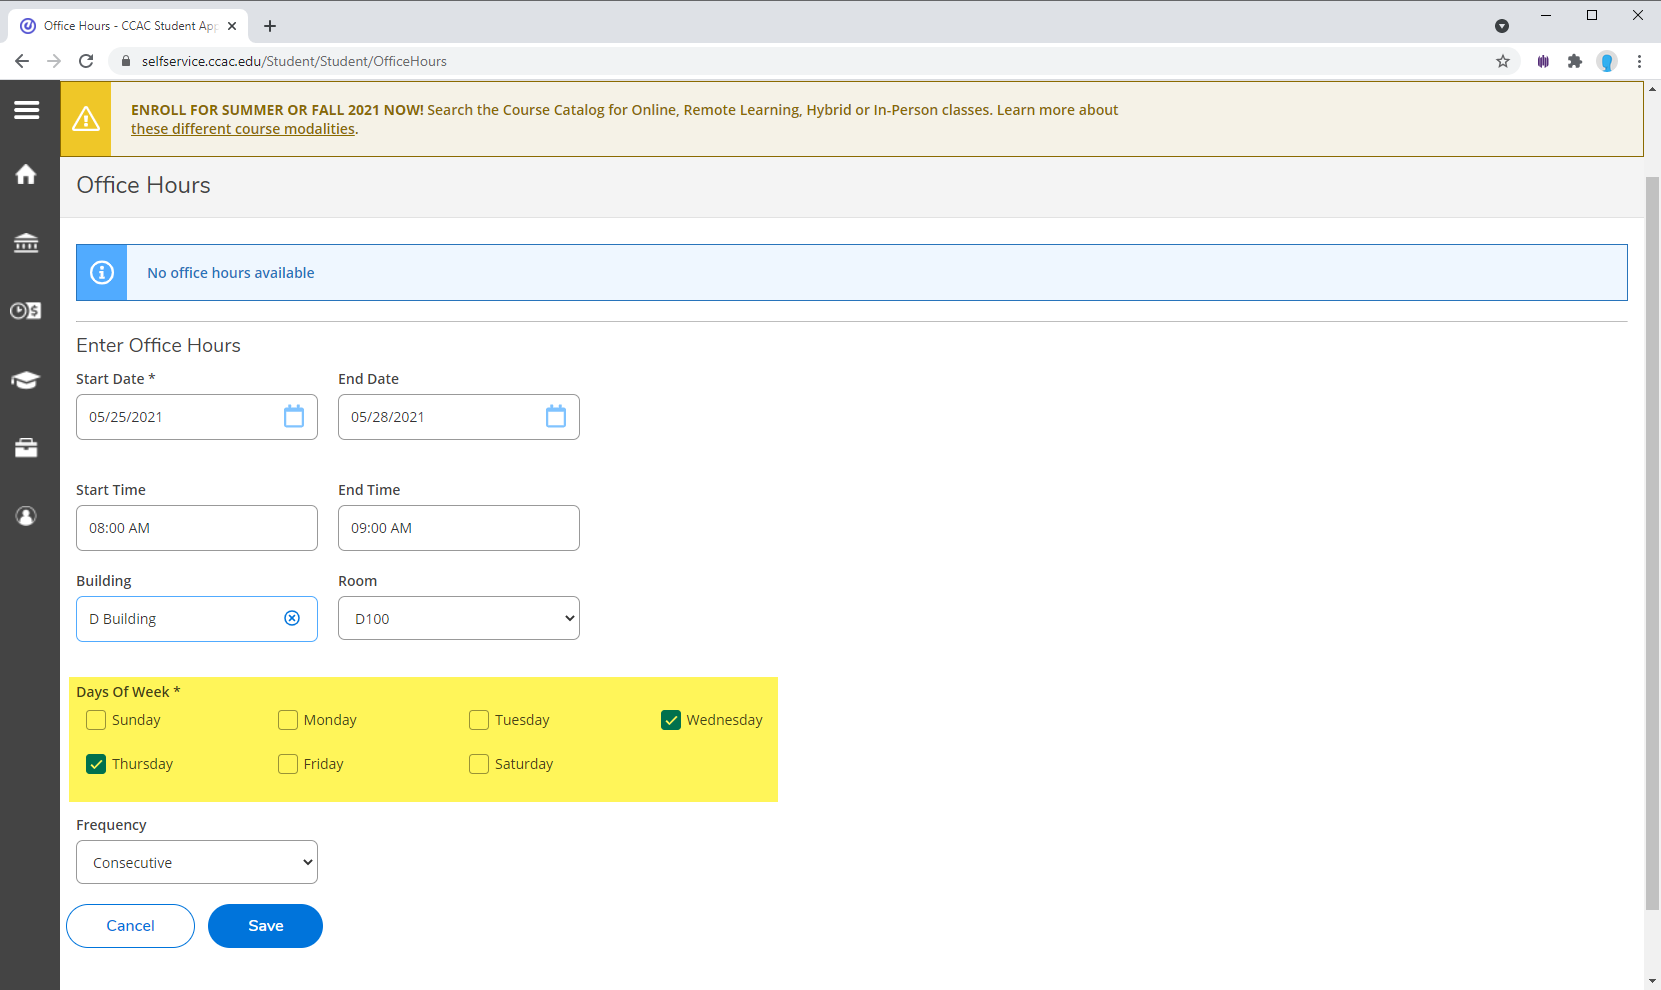Clear the D Building selection
Image resolution: width=1661 pixels, height=990 pixels.
pos(292,618)
